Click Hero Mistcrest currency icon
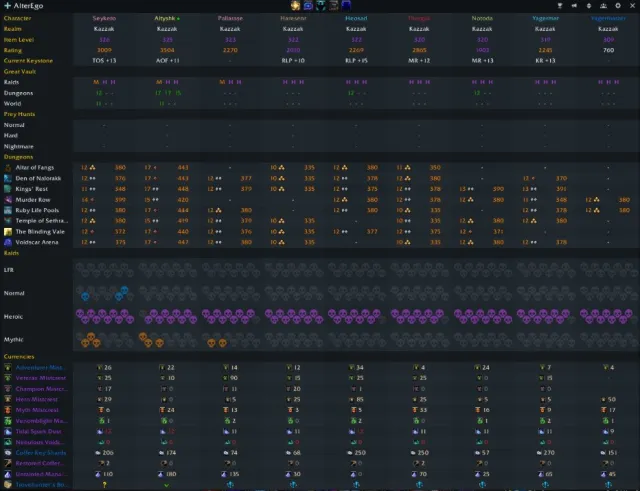640x491 pixels. [x=8, y=399]
